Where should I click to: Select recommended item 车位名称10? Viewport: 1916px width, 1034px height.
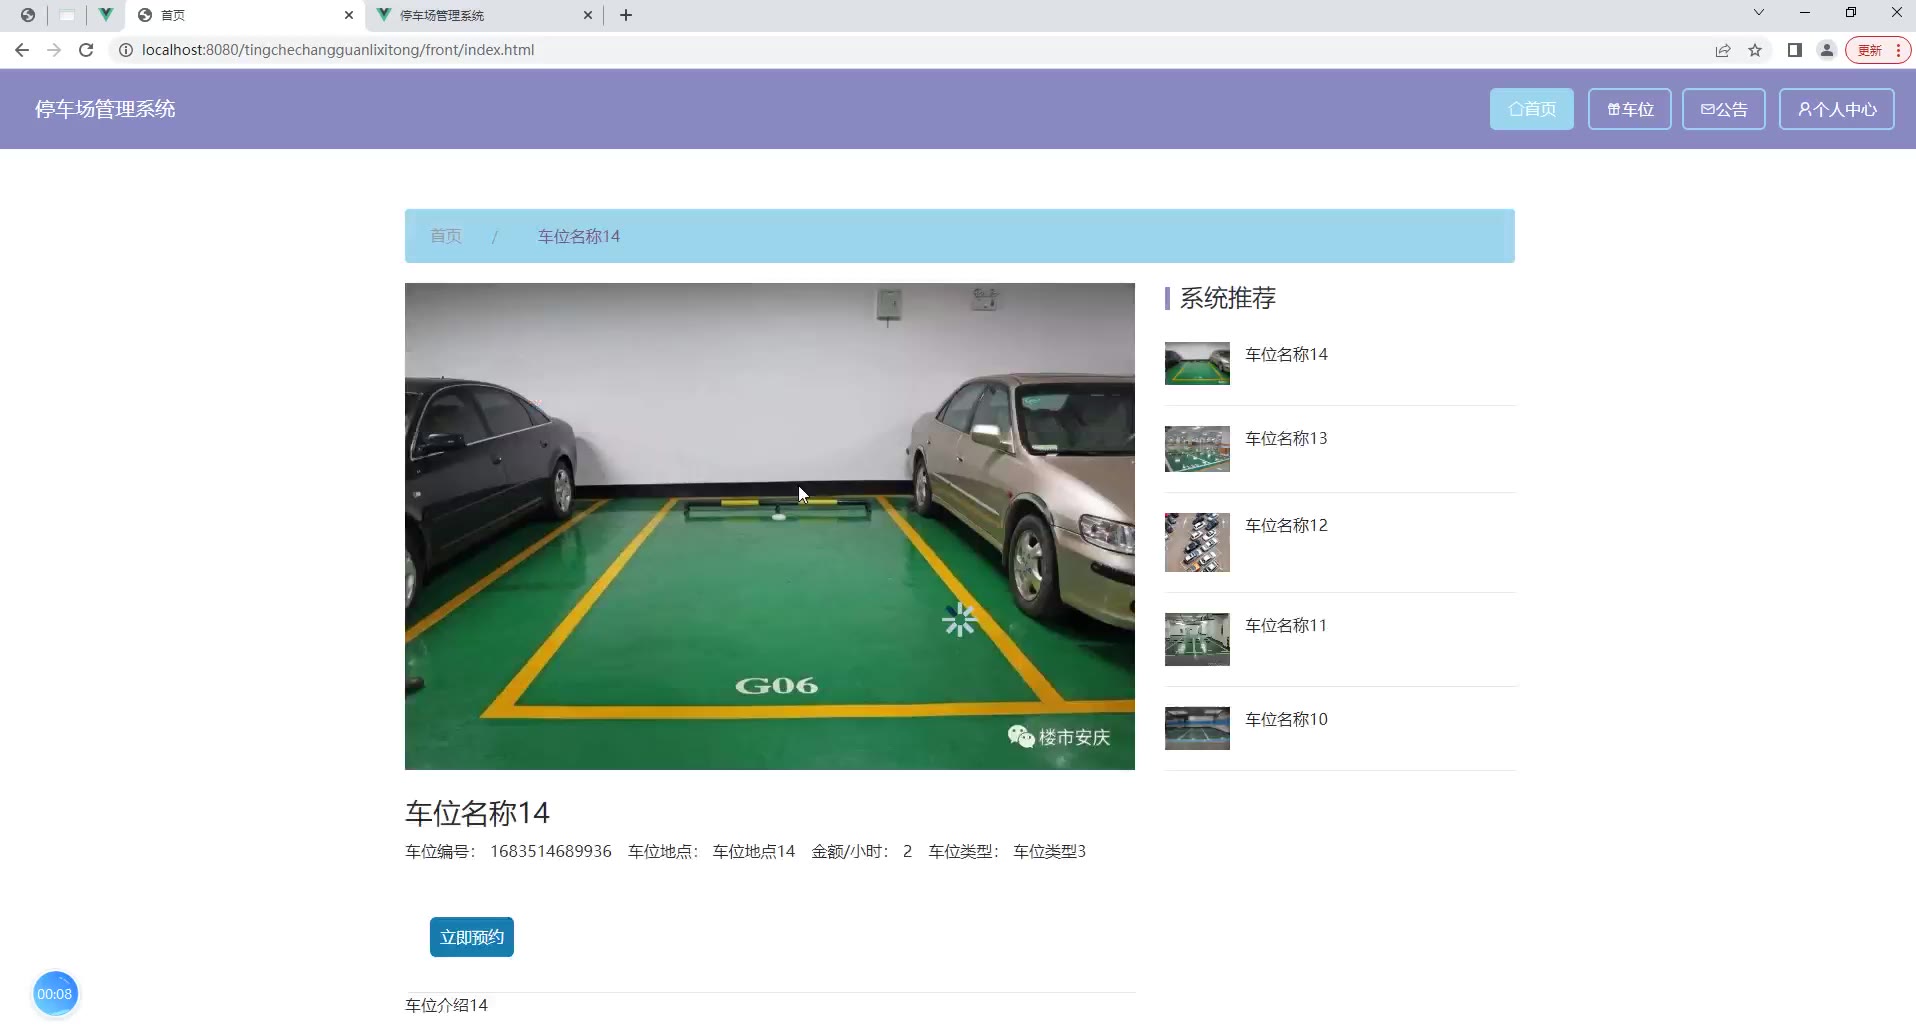tap(1286, 719)
